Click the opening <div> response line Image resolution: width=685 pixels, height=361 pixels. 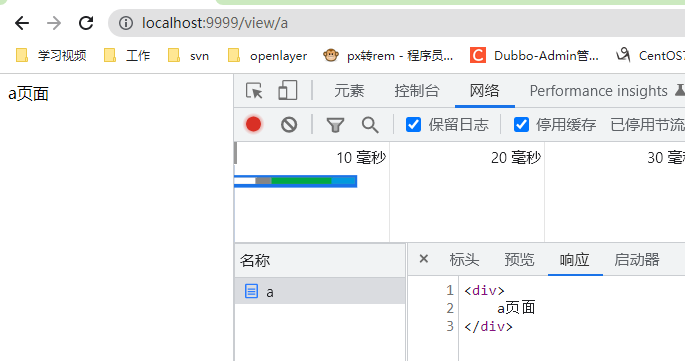click(484, 291)
